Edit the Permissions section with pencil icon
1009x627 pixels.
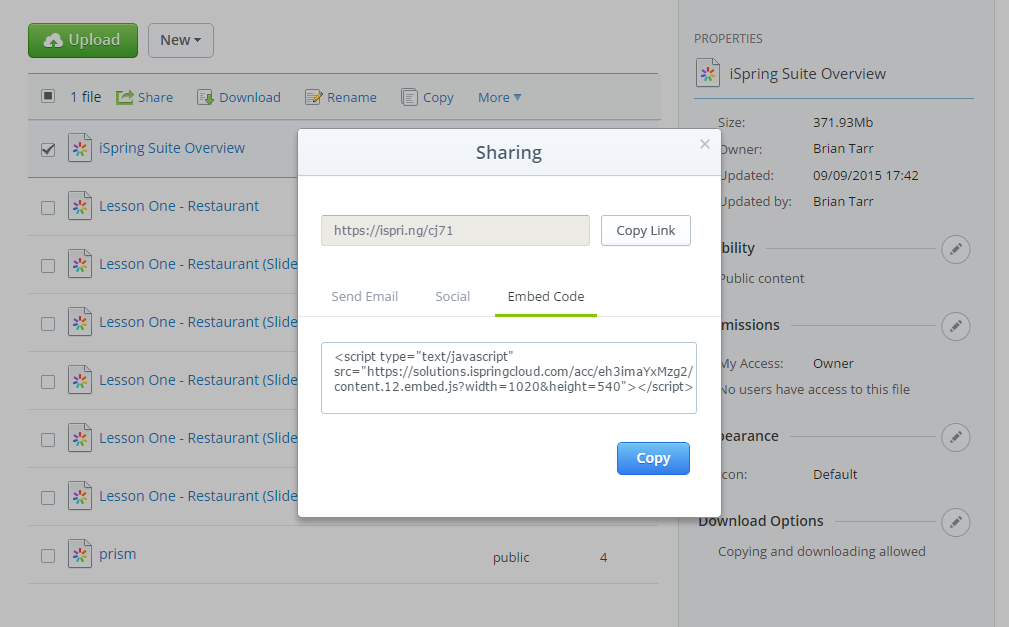pos(956,326)
